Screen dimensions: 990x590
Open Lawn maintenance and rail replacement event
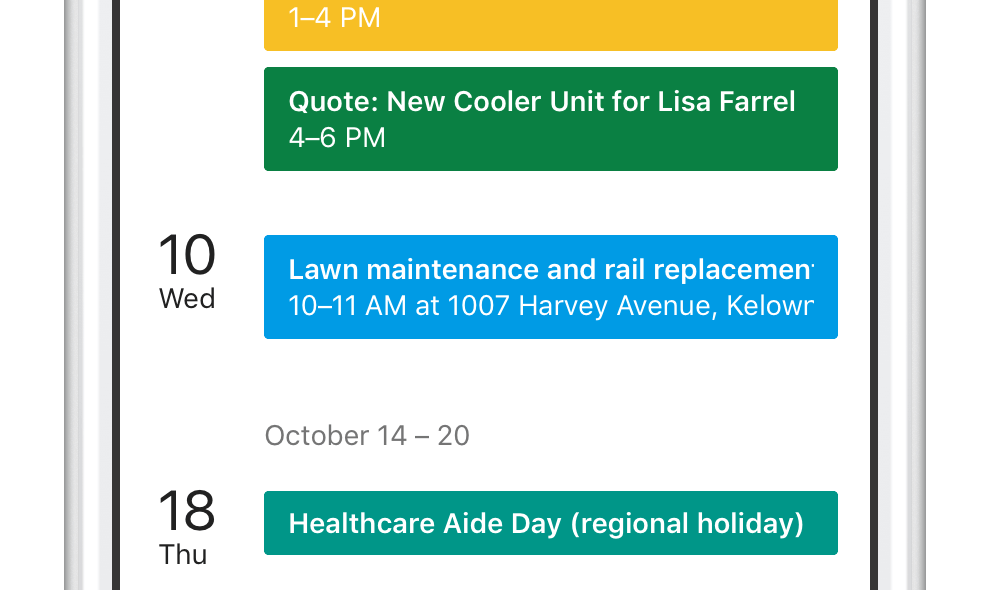coord(551,287)
